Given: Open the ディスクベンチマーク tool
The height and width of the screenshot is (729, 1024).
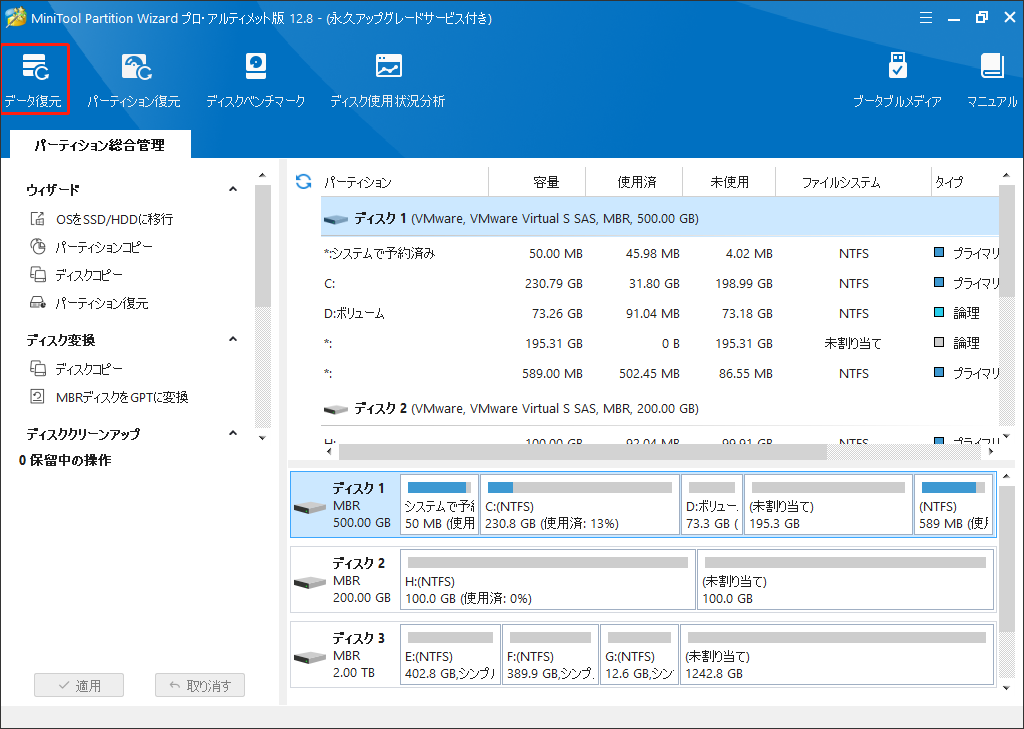Looking at the screenshot, I should pyautogui.click(x=255, y=79).
